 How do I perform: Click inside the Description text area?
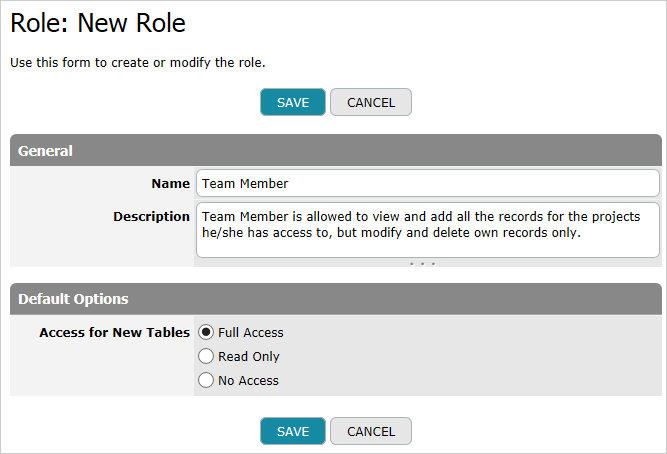click(x=428, y=230)
